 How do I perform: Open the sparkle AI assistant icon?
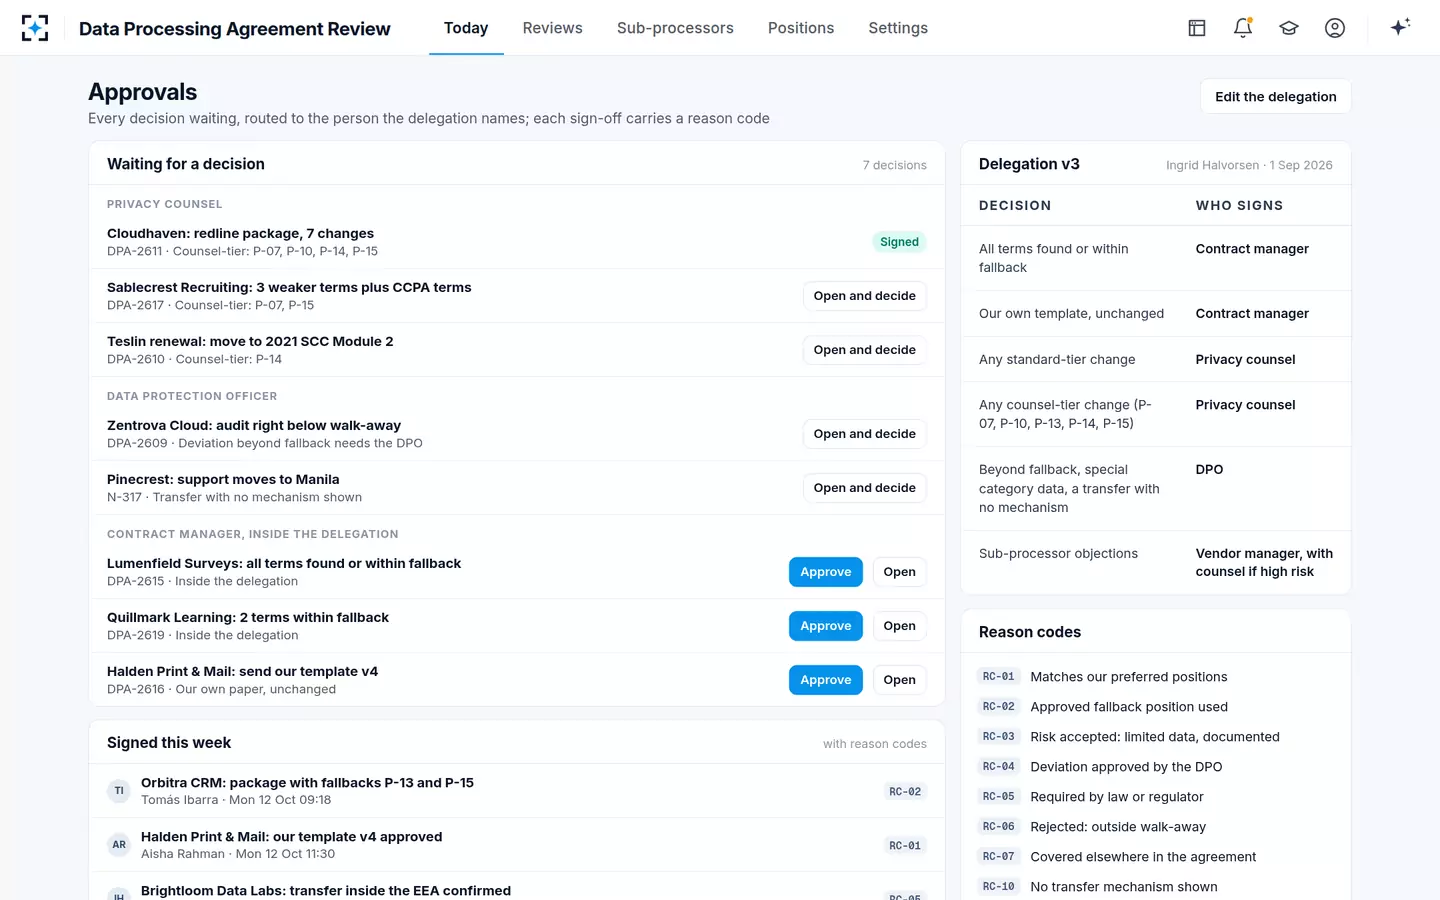(1400, 27)
